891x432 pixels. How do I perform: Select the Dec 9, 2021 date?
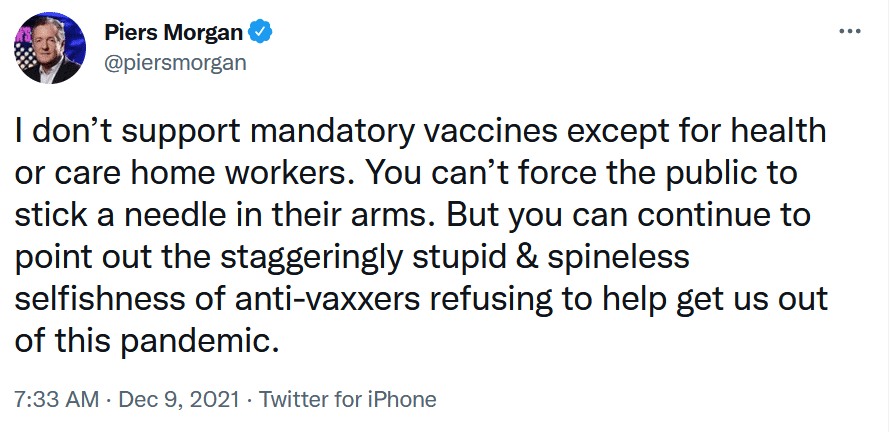click(x=179, y=400)
